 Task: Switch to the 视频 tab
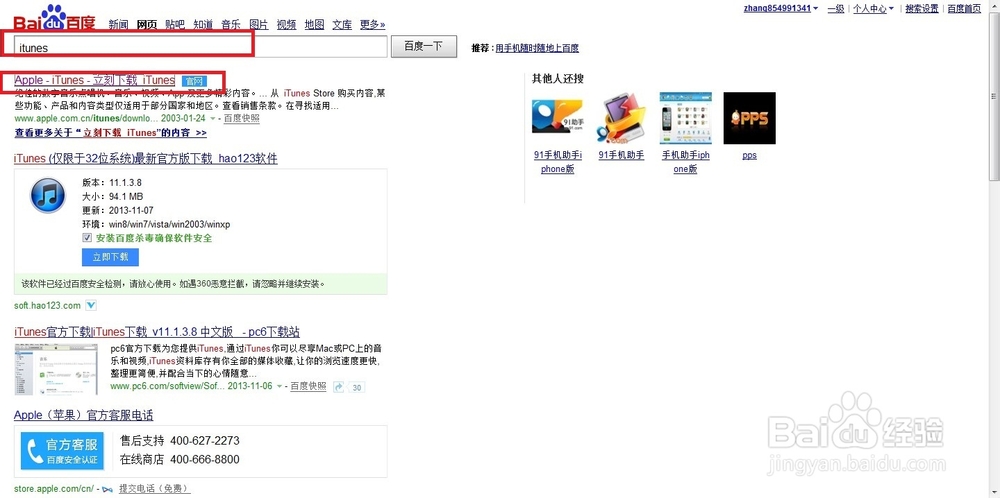click(x=286, y=25)
